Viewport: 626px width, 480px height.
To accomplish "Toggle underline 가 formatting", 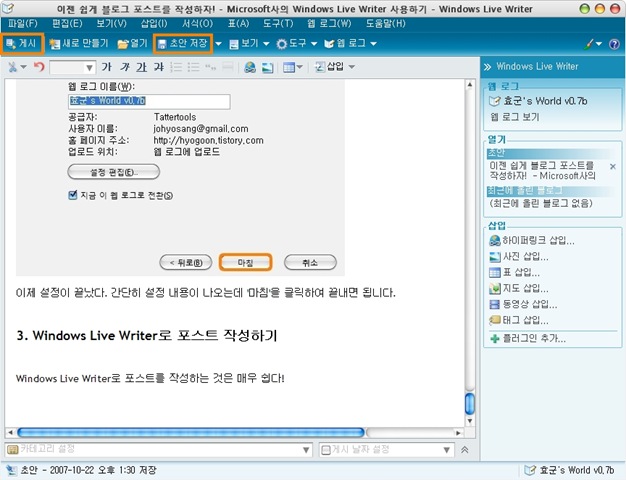I will (x=141, y=67).
